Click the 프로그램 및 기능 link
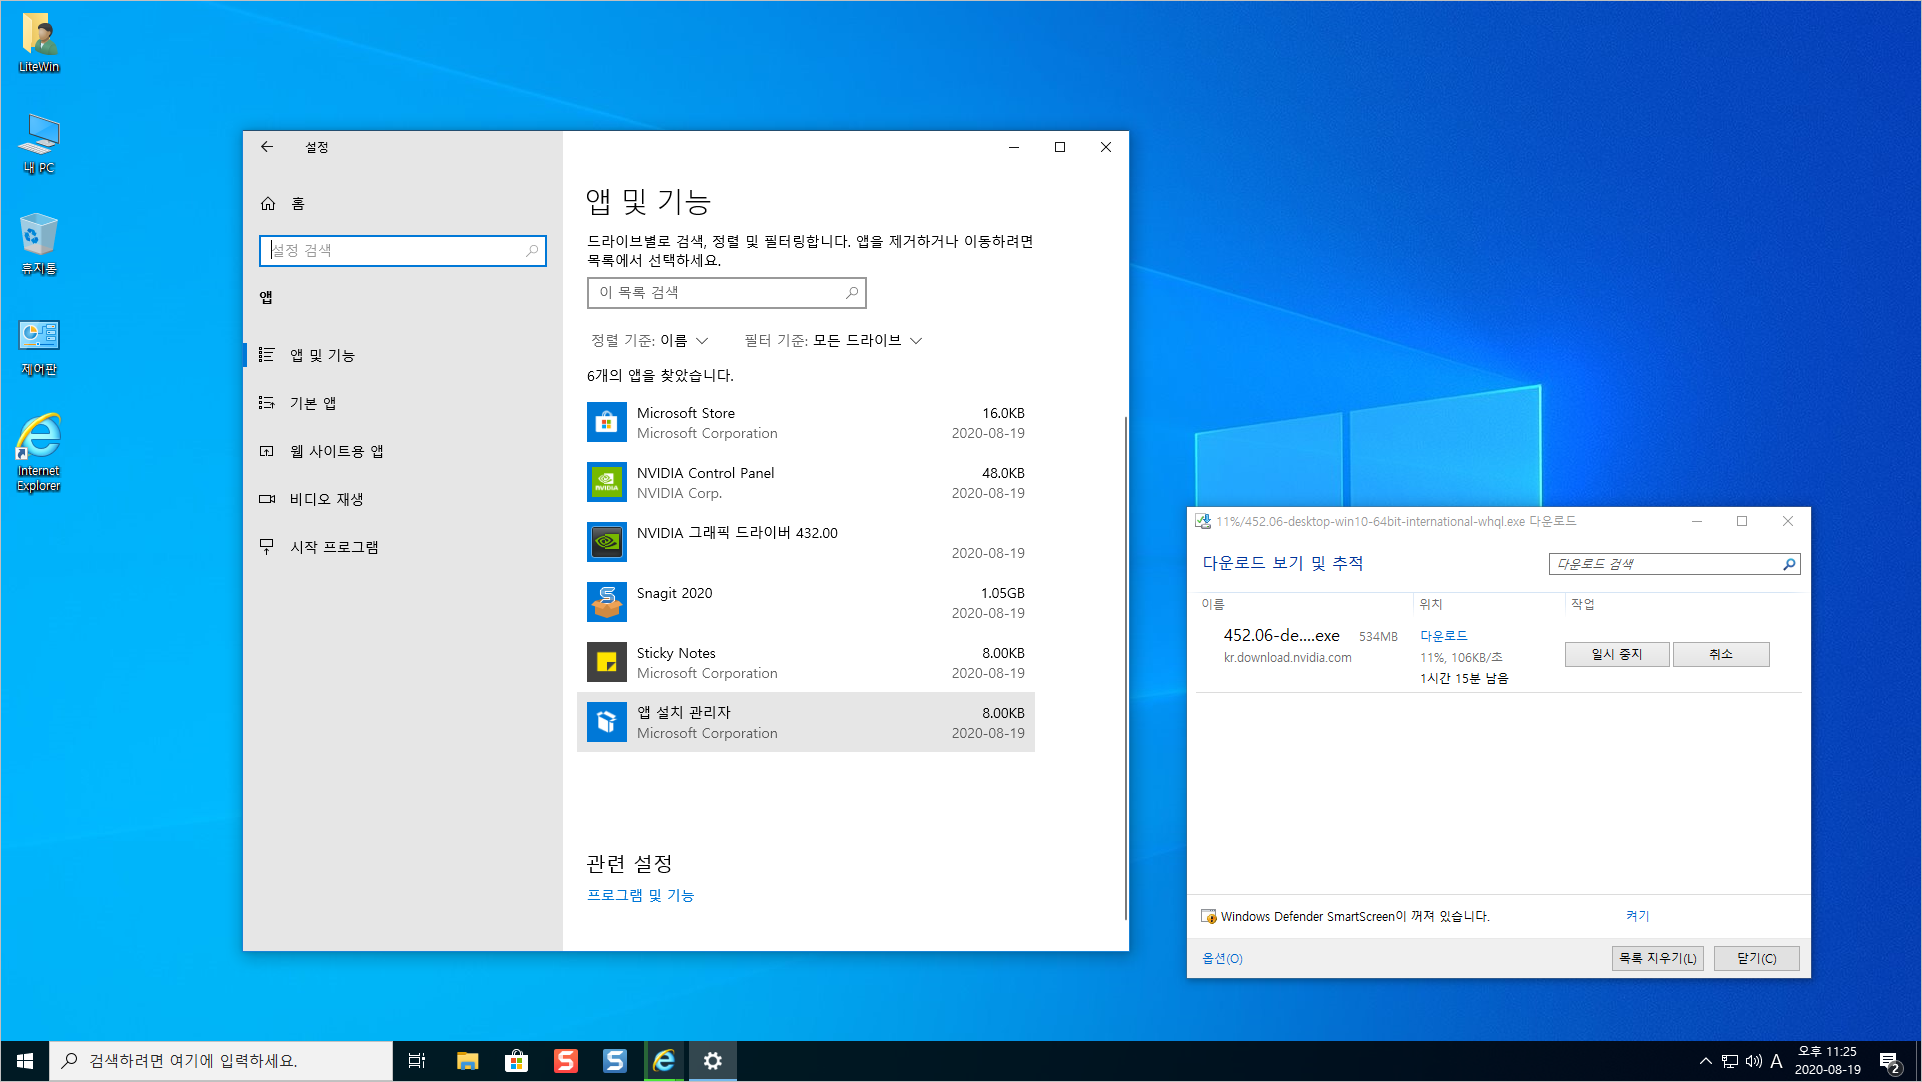Screen dimensions: 1922x1082 (x=640, y=895)
